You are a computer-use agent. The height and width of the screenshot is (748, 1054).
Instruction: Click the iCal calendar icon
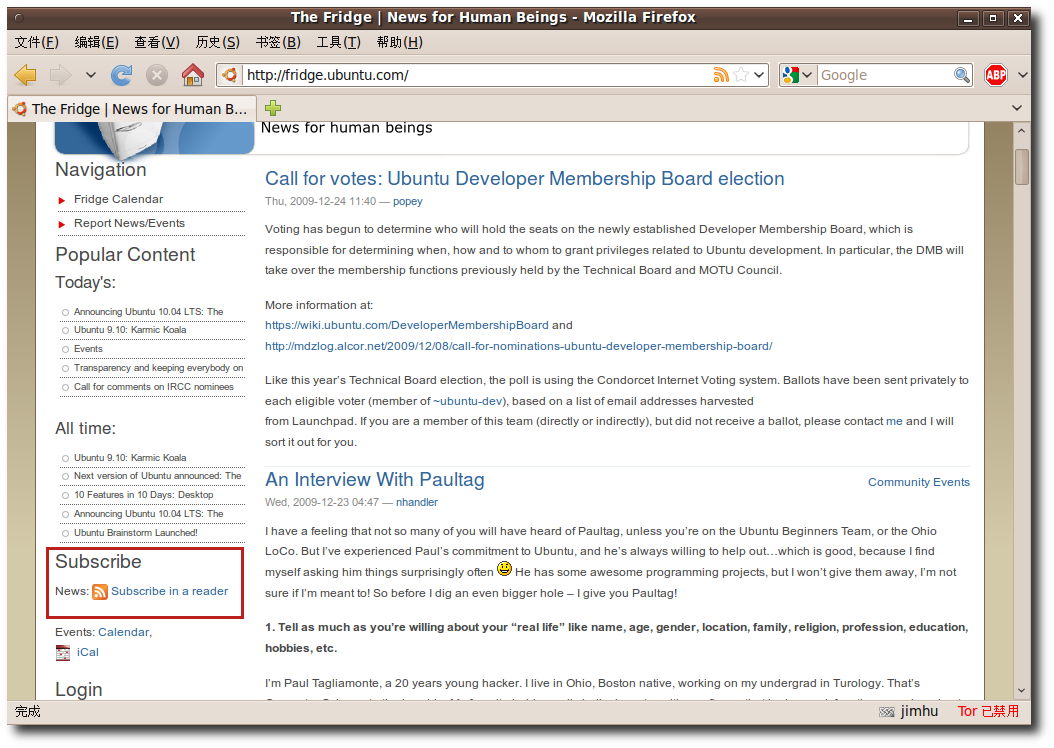(63, 653)
